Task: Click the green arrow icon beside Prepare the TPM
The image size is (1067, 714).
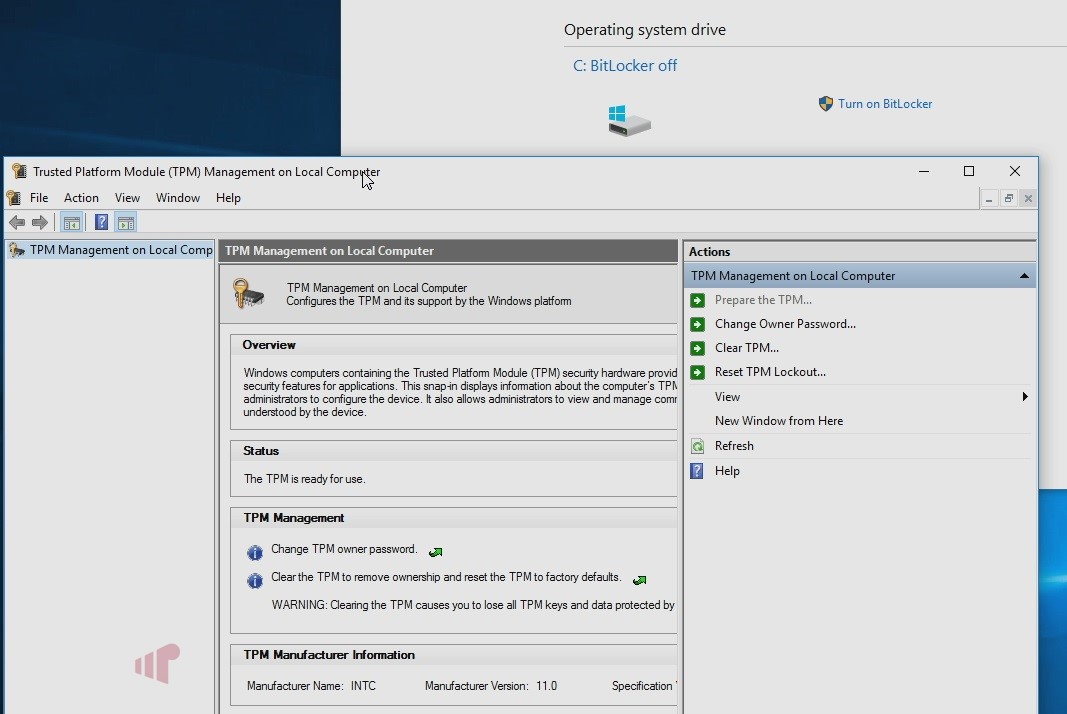Action: pyautogui.click(x=697, y=300)
